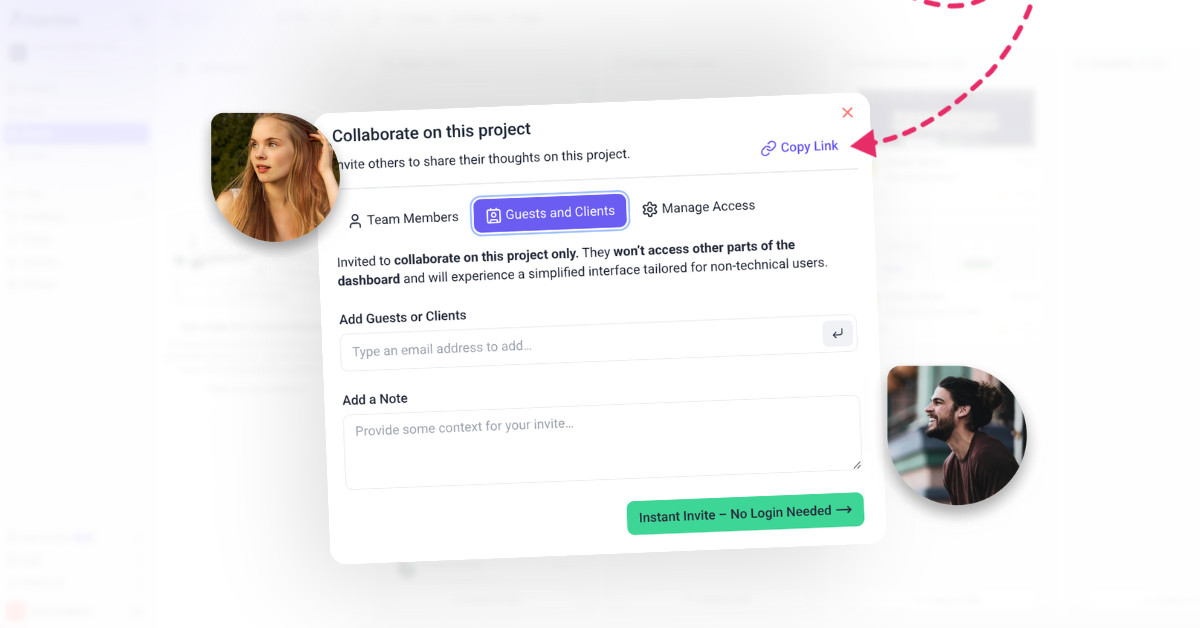Click the chain-link icon beside Copy Link

[x=768, y=148]
